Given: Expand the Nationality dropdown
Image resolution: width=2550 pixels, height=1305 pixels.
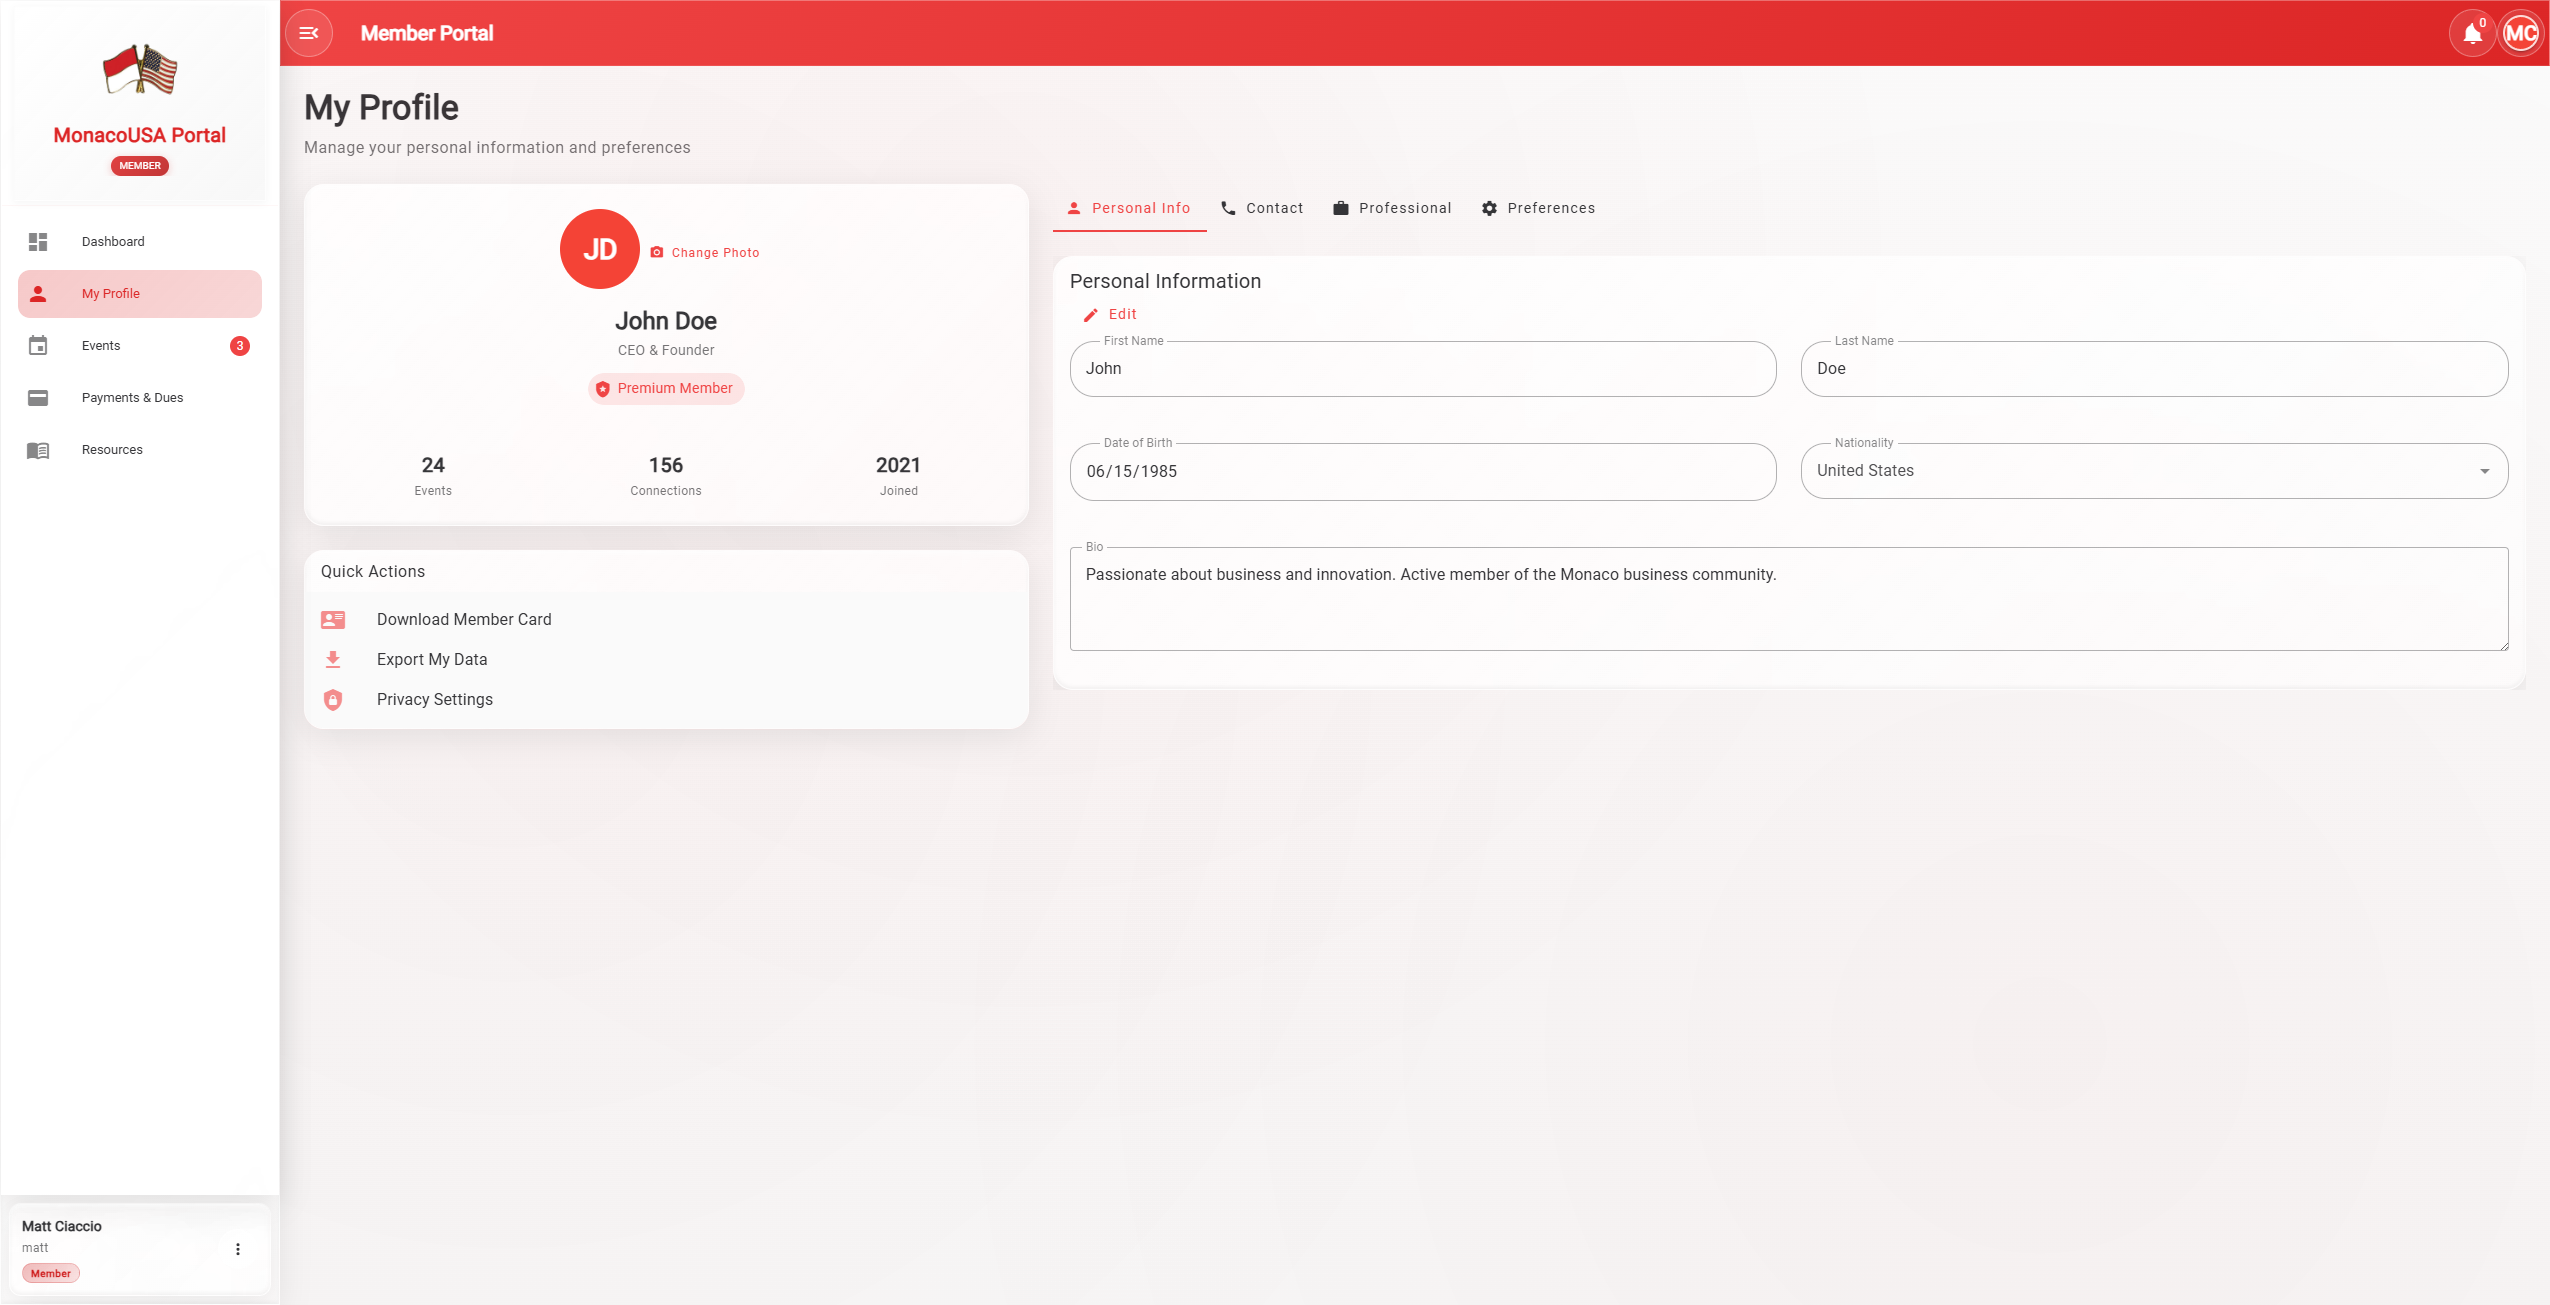Looking at the screenshot, I should (2484, 471).
